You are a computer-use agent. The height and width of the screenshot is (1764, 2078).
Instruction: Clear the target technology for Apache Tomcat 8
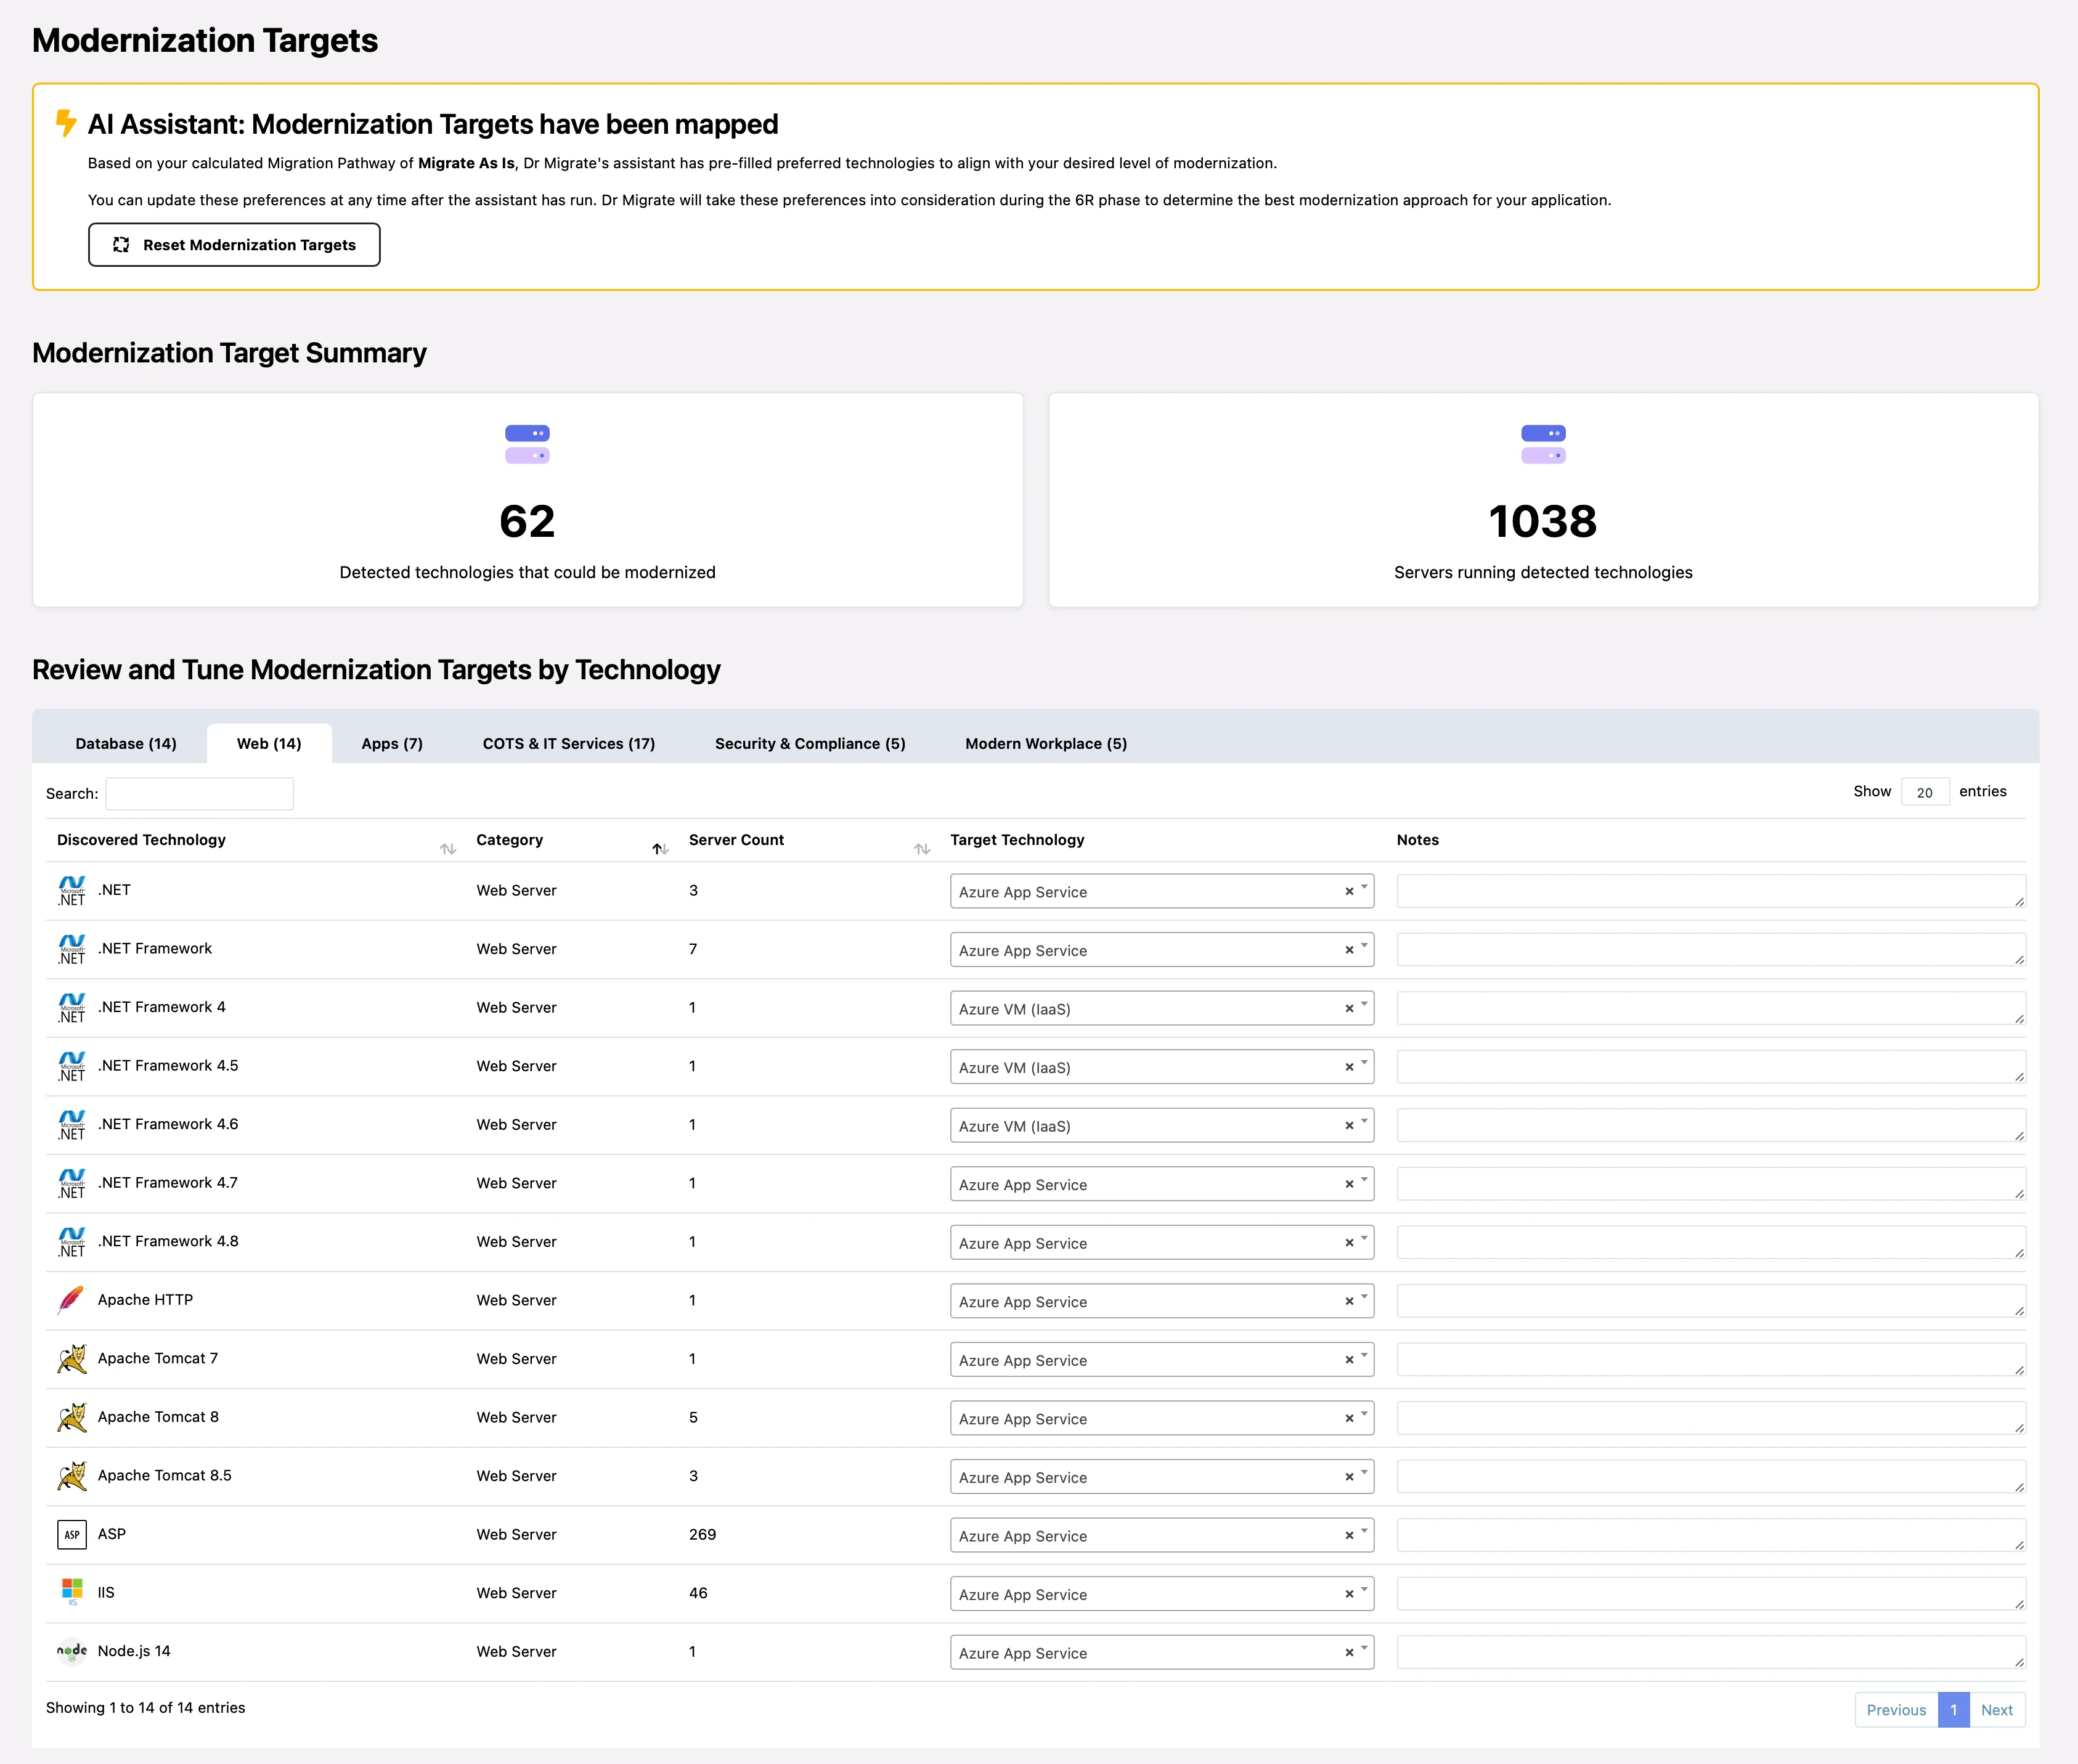(x=1349, y=1419)
